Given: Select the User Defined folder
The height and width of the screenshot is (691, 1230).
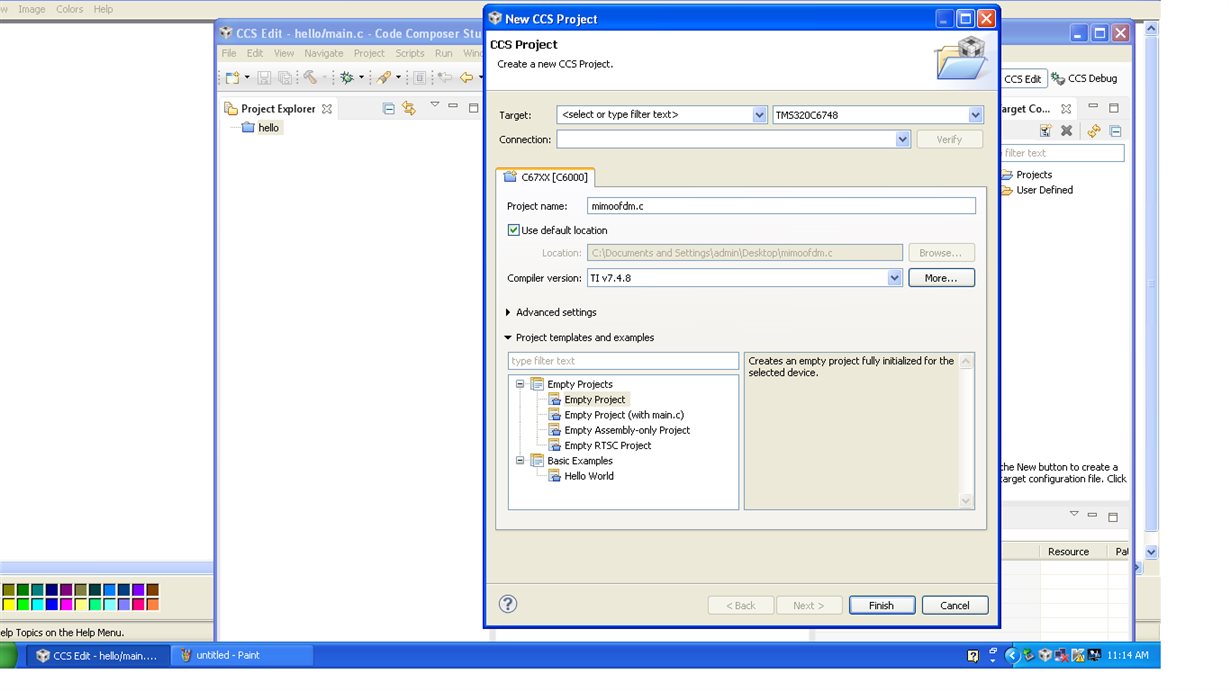Looking at the screenshot, I should (1037, 190).
